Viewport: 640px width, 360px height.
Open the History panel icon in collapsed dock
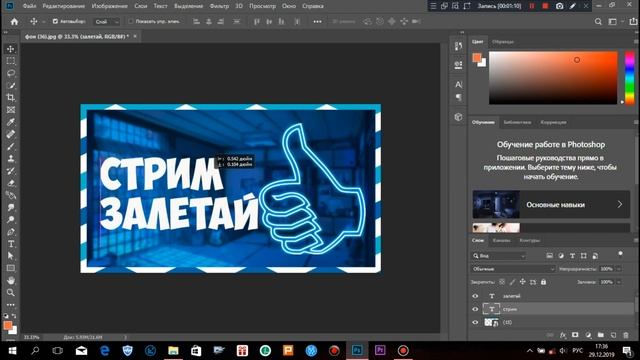coord(458,46)
